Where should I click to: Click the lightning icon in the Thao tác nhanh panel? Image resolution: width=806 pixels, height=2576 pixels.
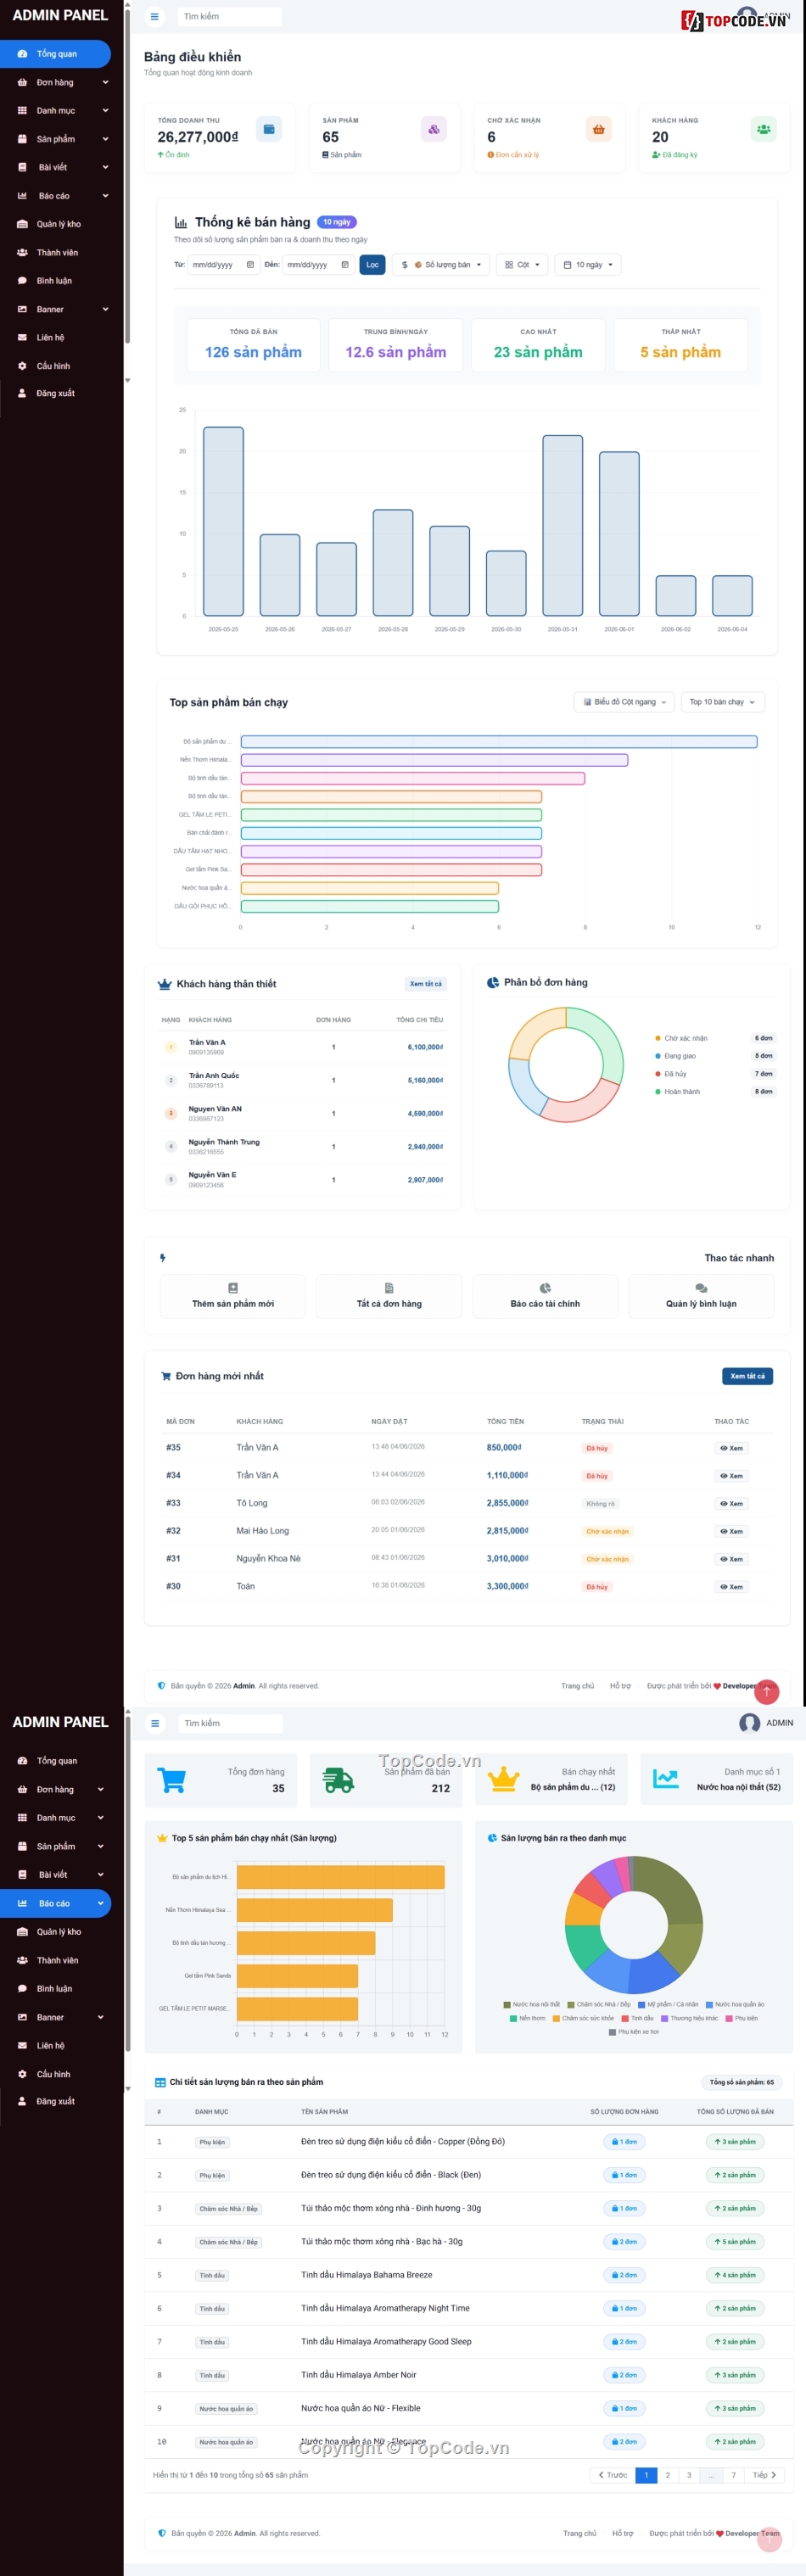[x=163, y=1258]
